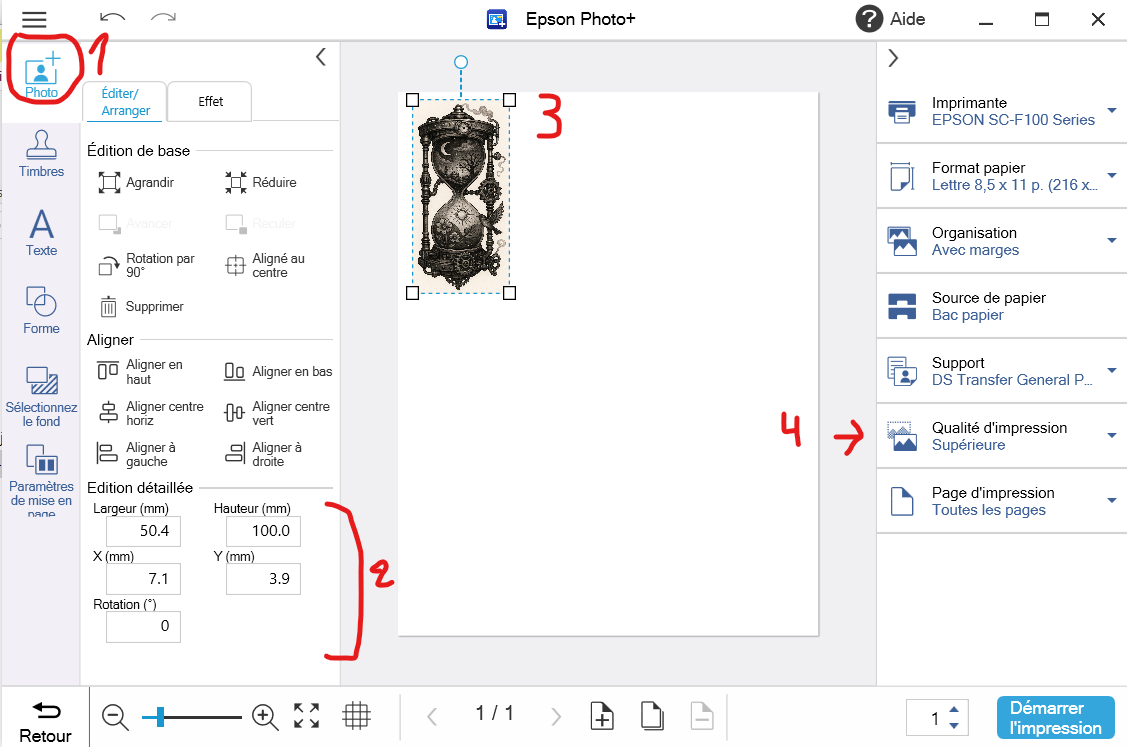
Task: Collapse the right print settings panel
Action: [893, 58]
